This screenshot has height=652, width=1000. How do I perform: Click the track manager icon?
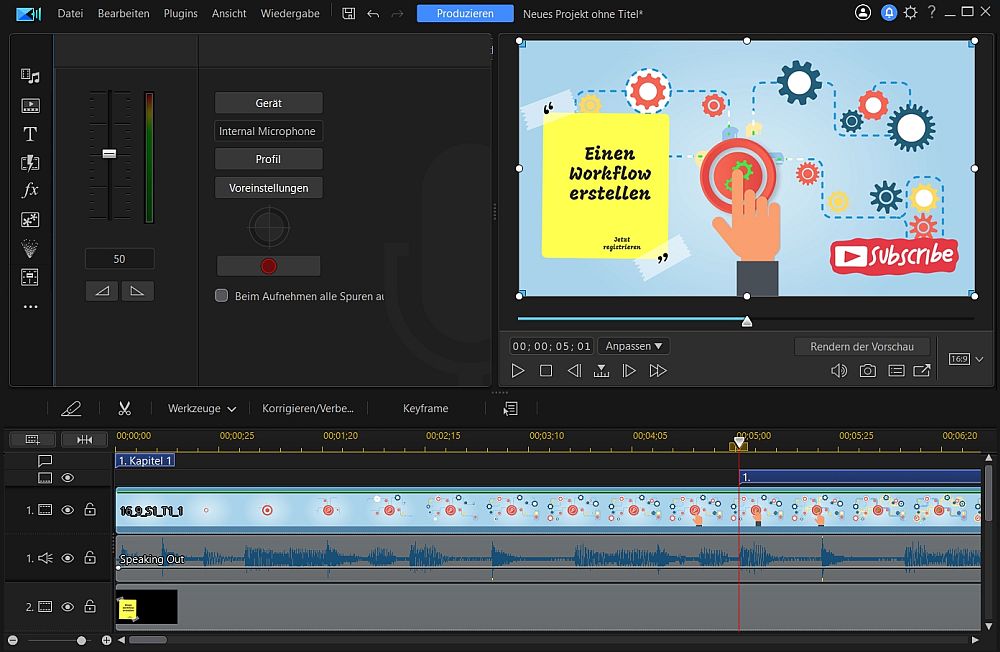point(32,439)
